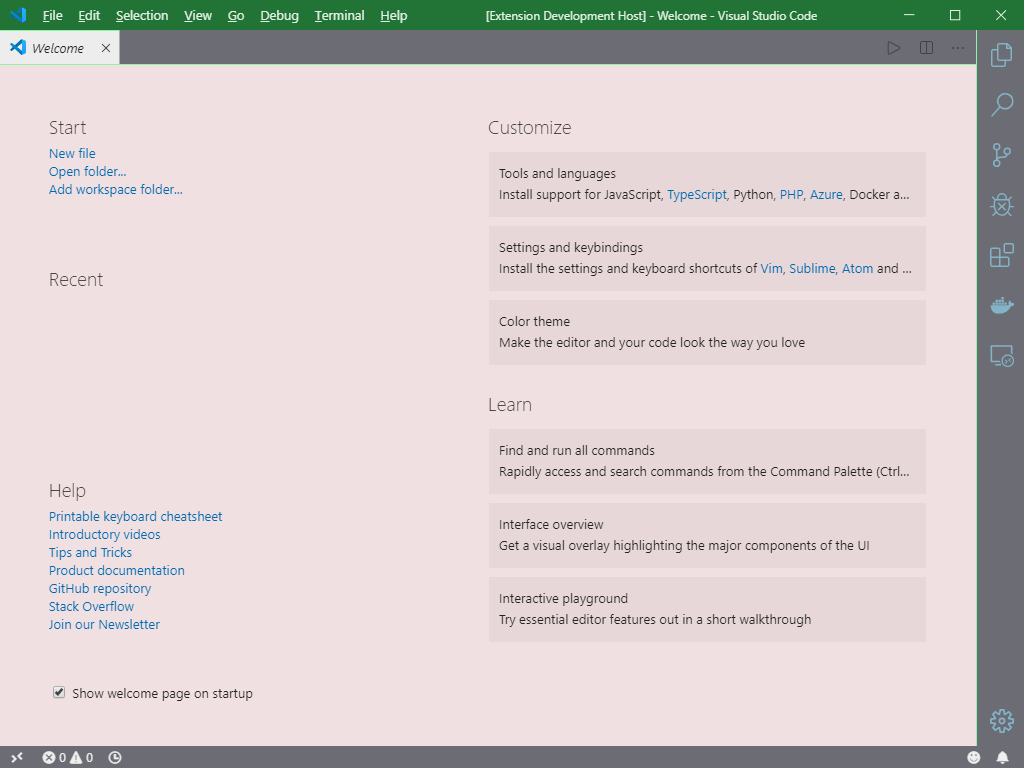Open Find and run all commands card
Image resolution: width=1024 pixels, height=768 pixels.
(x=707, y=461)
